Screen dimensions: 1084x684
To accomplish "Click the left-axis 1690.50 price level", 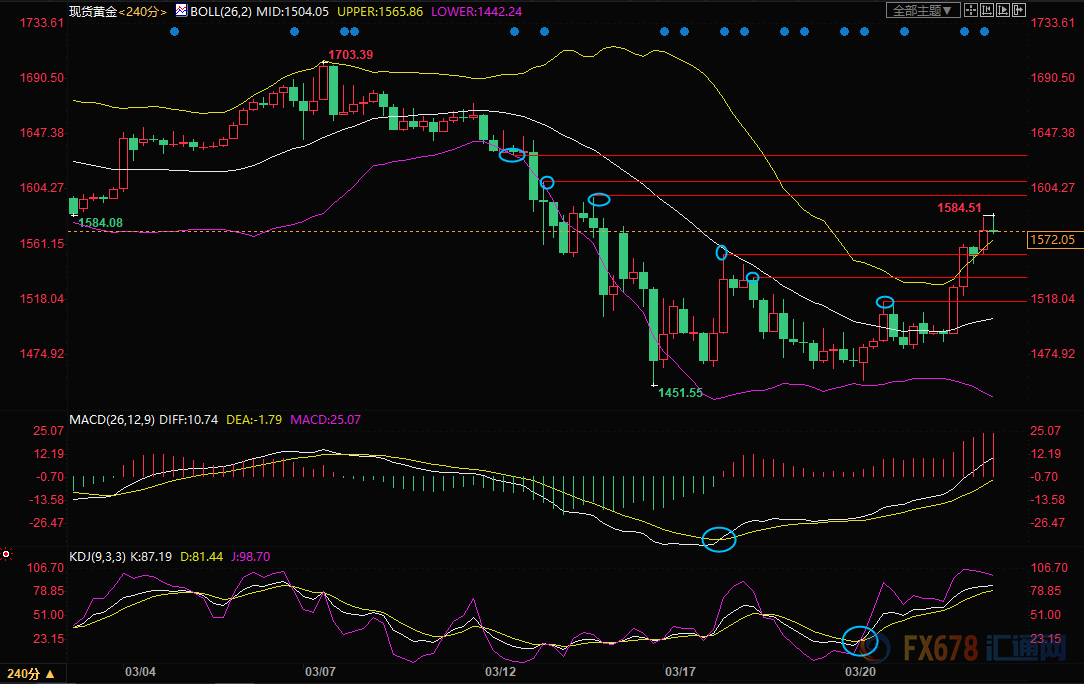I will click(41, 78).
